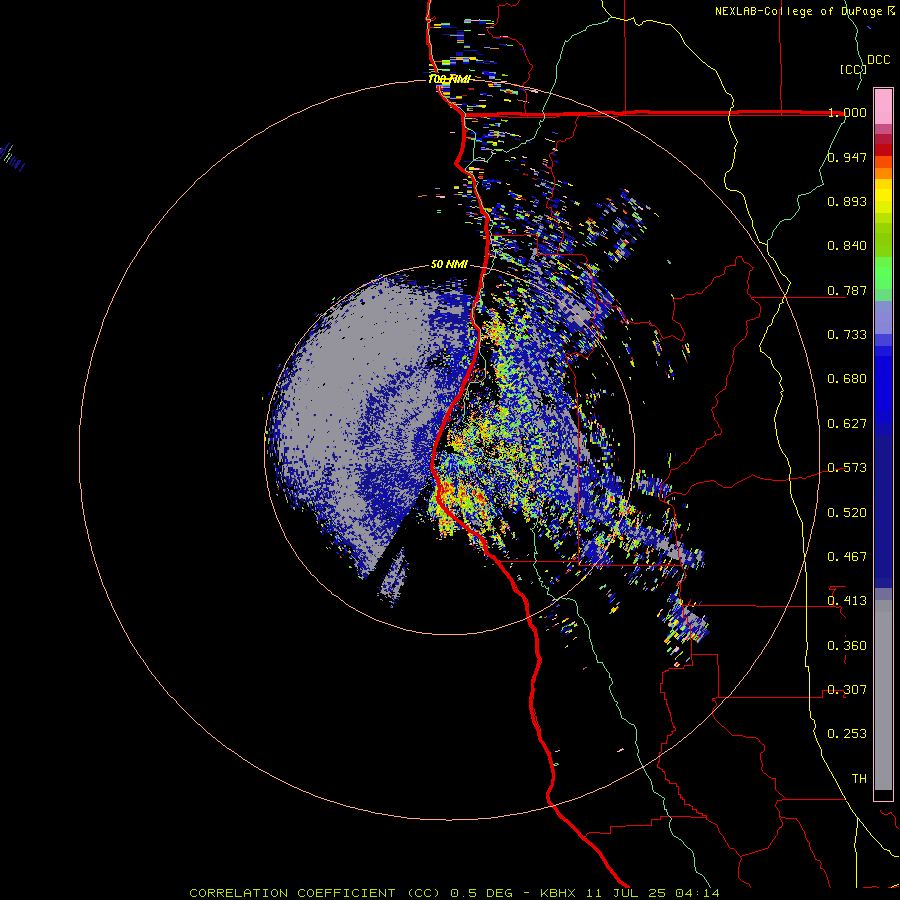This screenshot has width=900, height=900.
Task: Pick the pink segment of the color scale
Action: coord(883,107)
